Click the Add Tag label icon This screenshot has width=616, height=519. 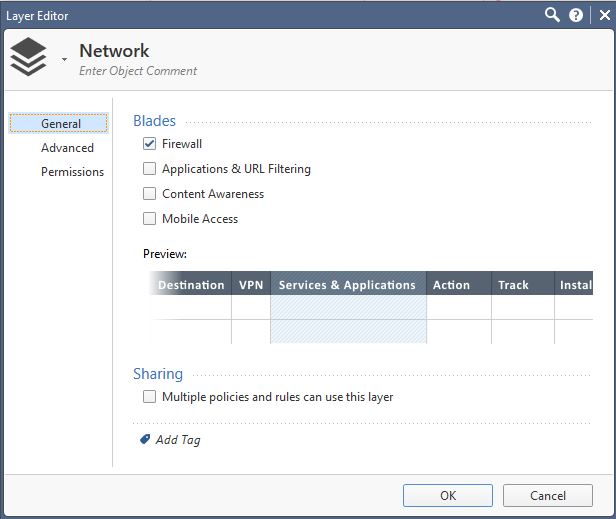[145, 439]
